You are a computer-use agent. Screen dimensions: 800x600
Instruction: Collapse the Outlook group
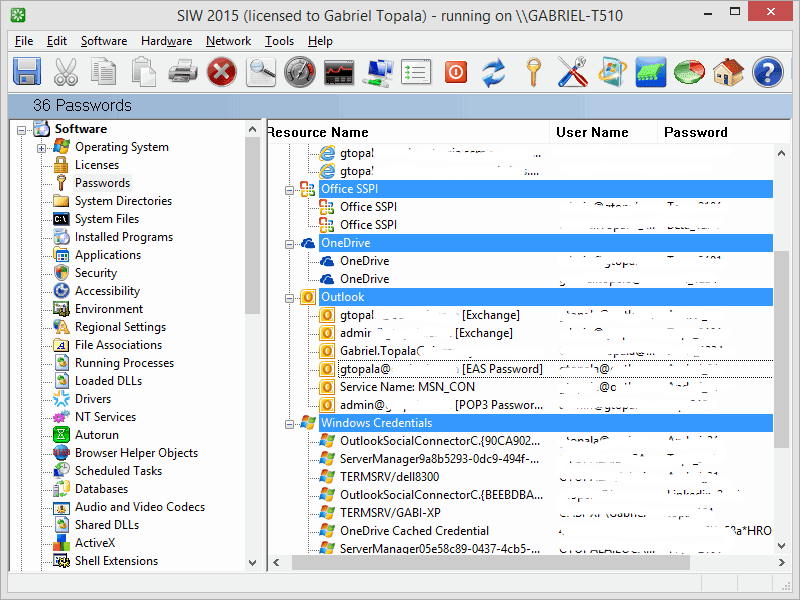[x=289, y=298]
